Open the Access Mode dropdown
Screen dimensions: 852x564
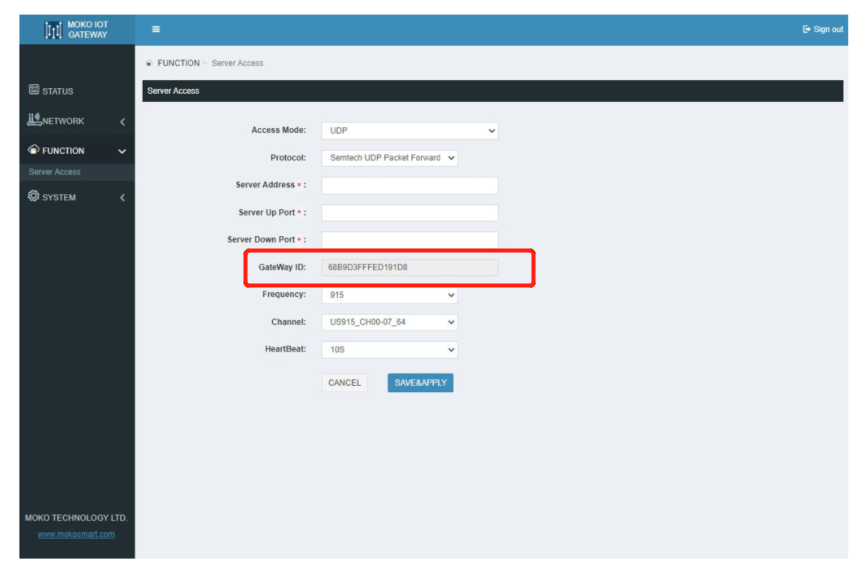point(409,131)
